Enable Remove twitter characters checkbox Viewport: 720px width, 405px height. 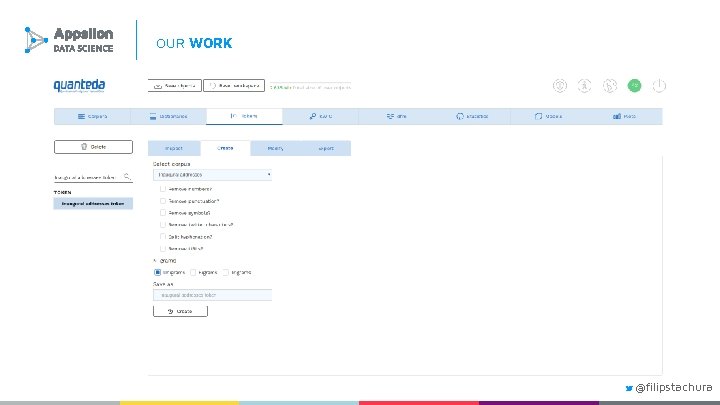click(163, 225)
